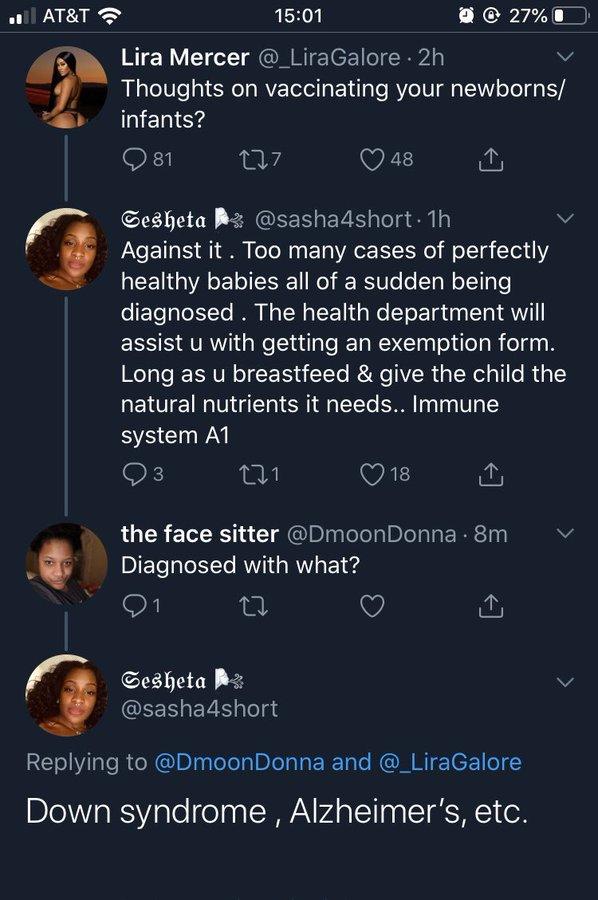Like Lira Mercer's tweet with the heart icon
Viewport: 598px width, 900px height.
[x=370, y=159]
